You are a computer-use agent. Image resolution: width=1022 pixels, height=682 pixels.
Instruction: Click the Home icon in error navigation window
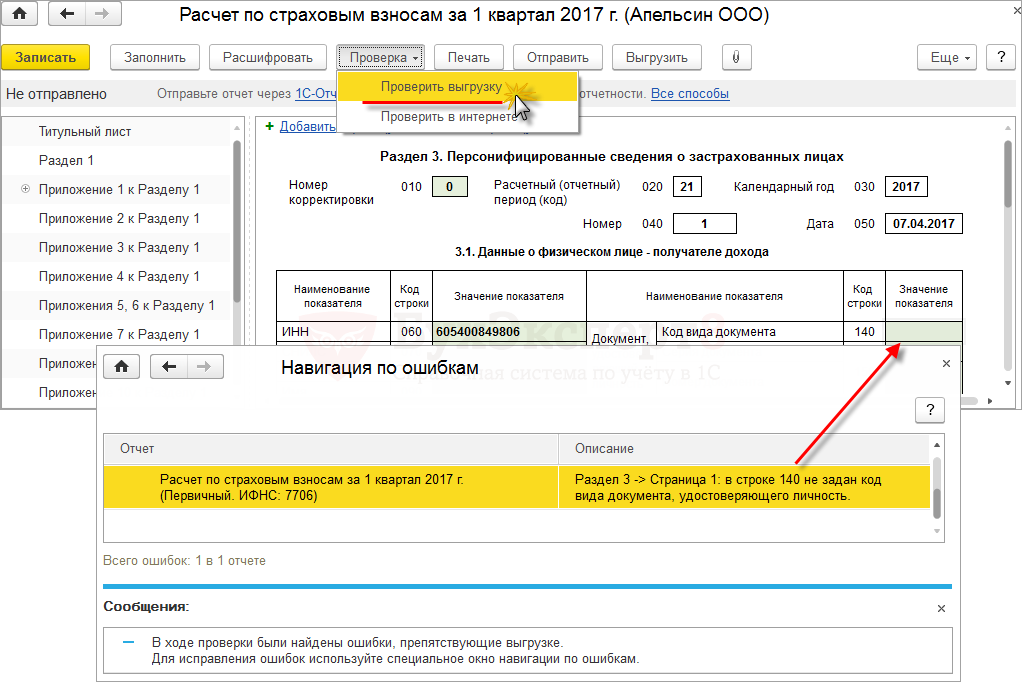[122, 367]
